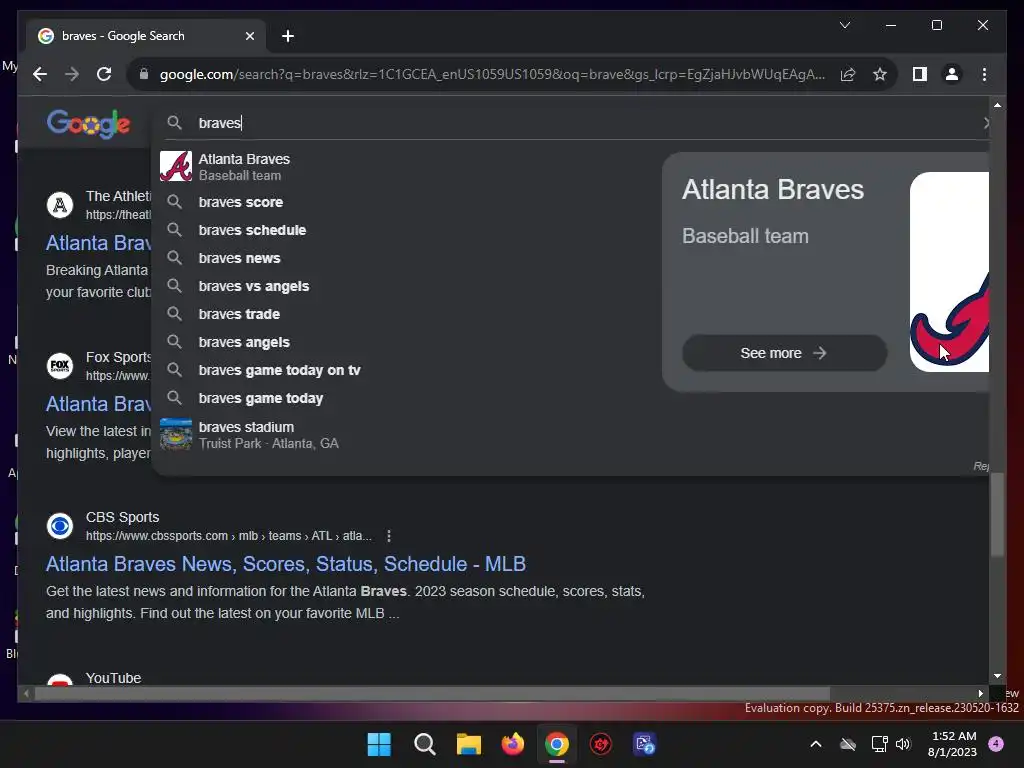
Task: Click the Google logo
Action: (88, 123)
